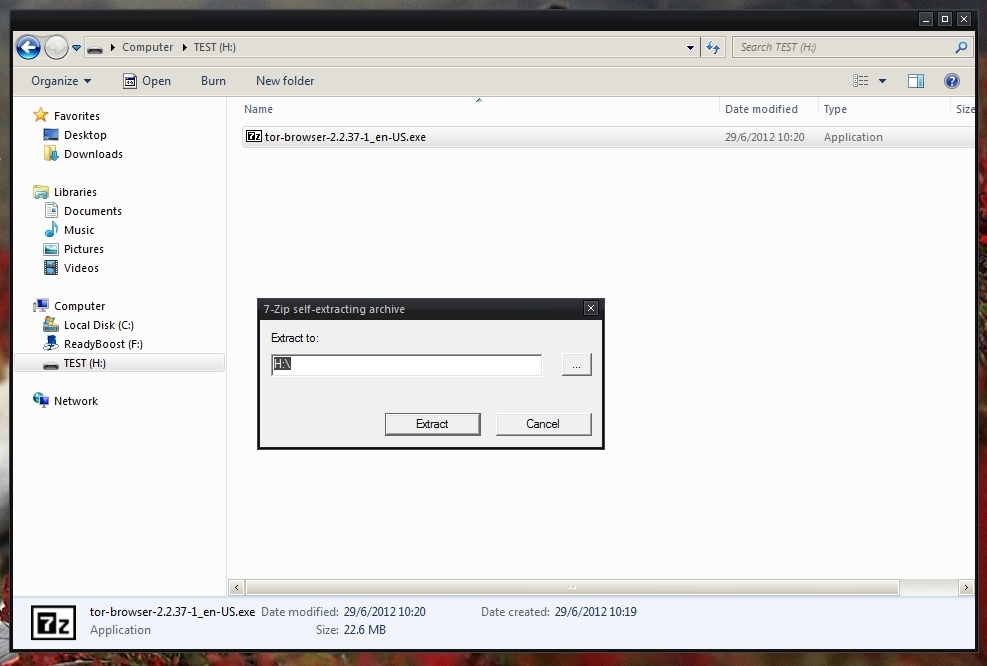Click the 7z icon beside tor-browser file
The height and width of the screenshot is (666, 987).
click(x=254, y=136)
